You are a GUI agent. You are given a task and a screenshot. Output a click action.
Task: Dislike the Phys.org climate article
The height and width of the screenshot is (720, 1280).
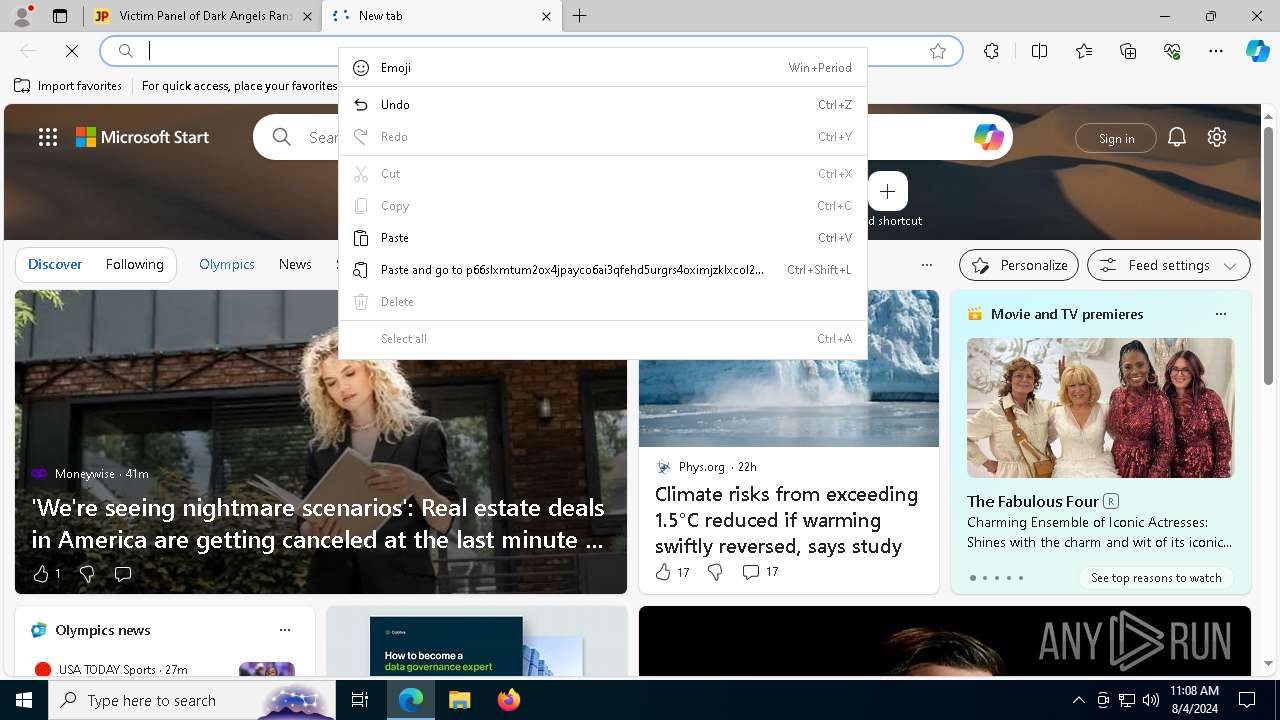pyautogui.click(x=715, y=572)
